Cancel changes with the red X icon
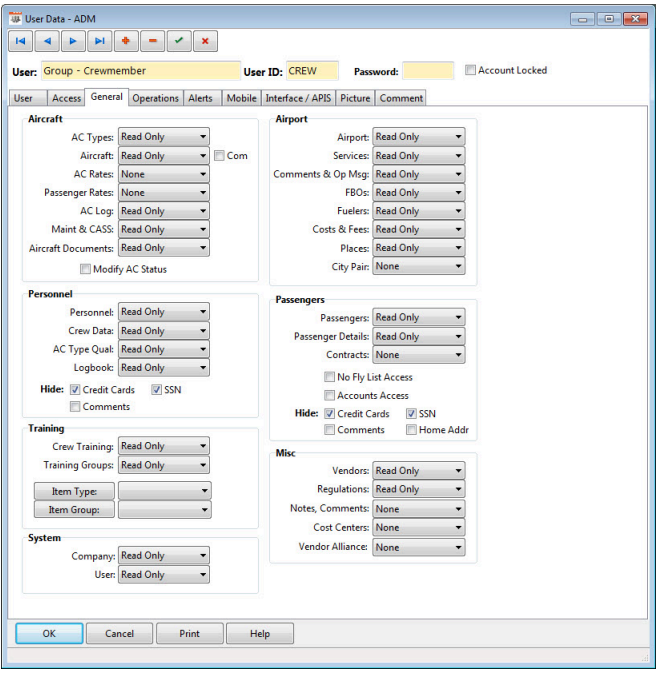Viewport: 661px width, 676px height. point(204,41)
